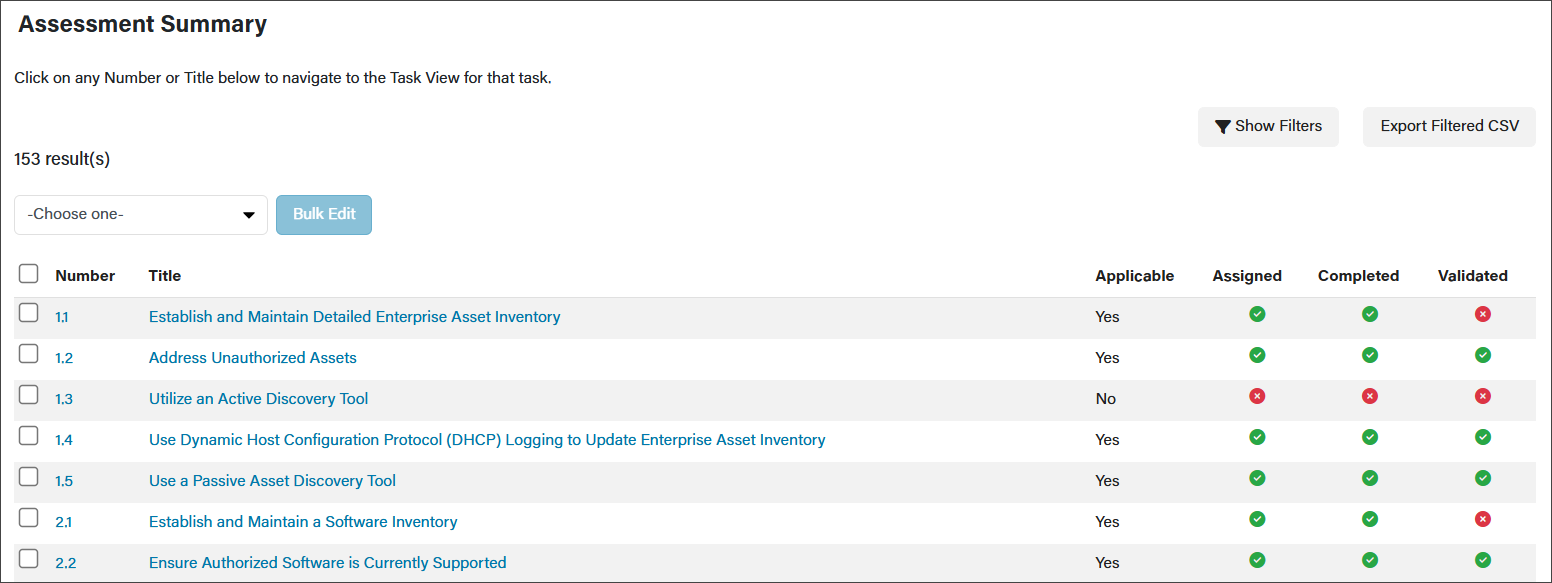Click the red Completed status icon for task 1.3
Viewport: 1552px width, 583px height.
pos(1370,396)
